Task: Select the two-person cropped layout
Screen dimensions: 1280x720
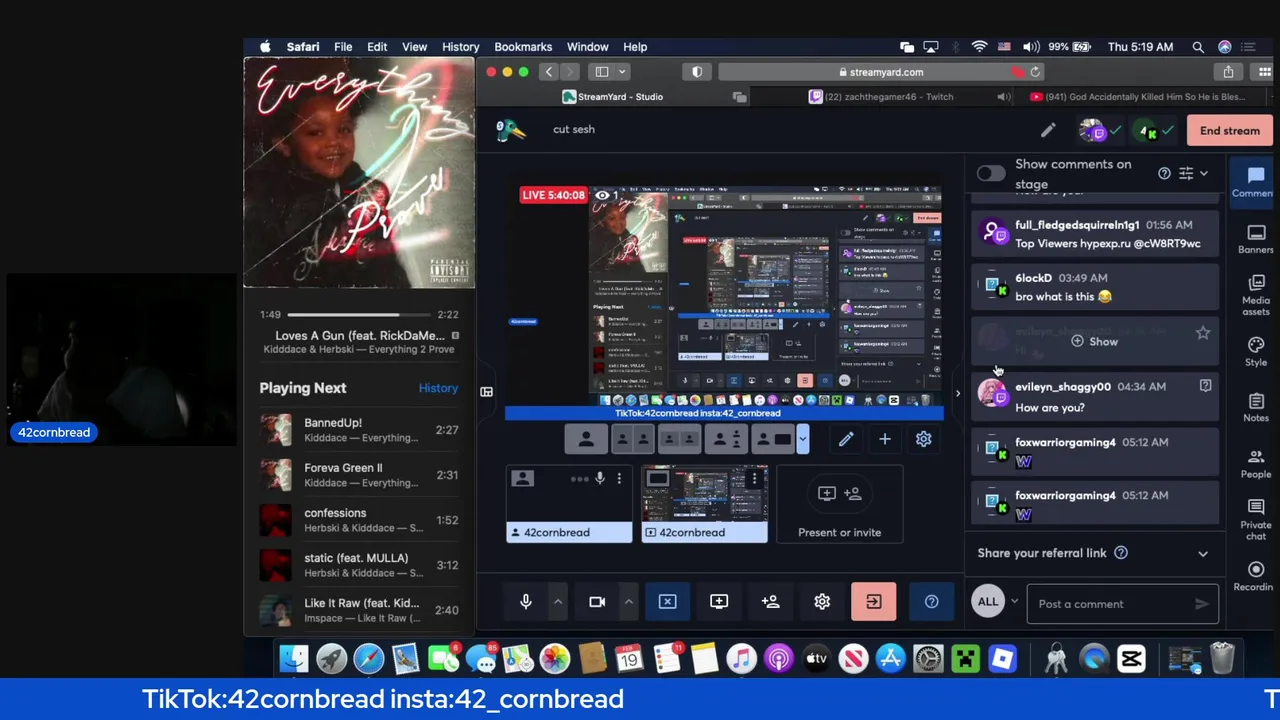Action: tap(632, 439)
